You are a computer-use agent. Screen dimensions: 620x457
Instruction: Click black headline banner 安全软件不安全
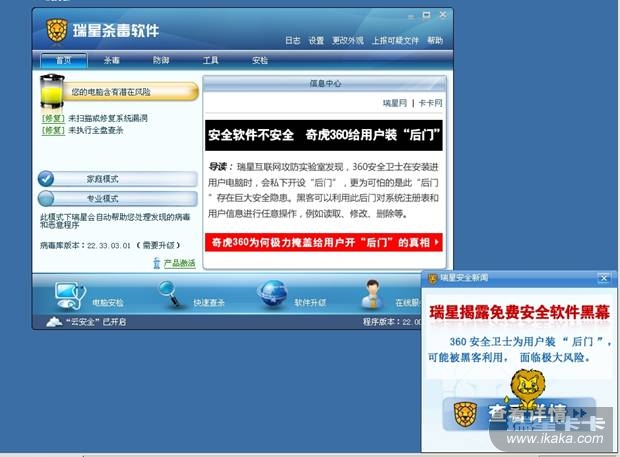324,135
